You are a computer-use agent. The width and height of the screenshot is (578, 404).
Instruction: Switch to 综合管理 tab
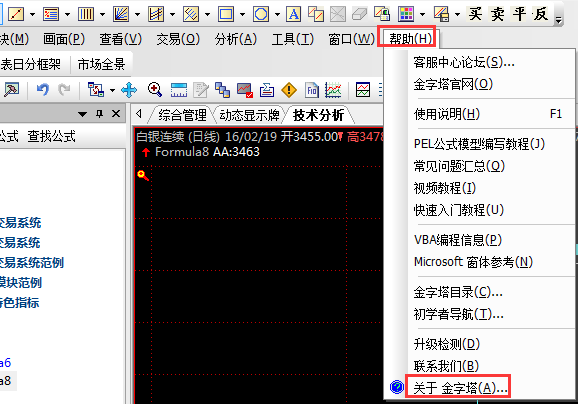click(x=182, y=115)
